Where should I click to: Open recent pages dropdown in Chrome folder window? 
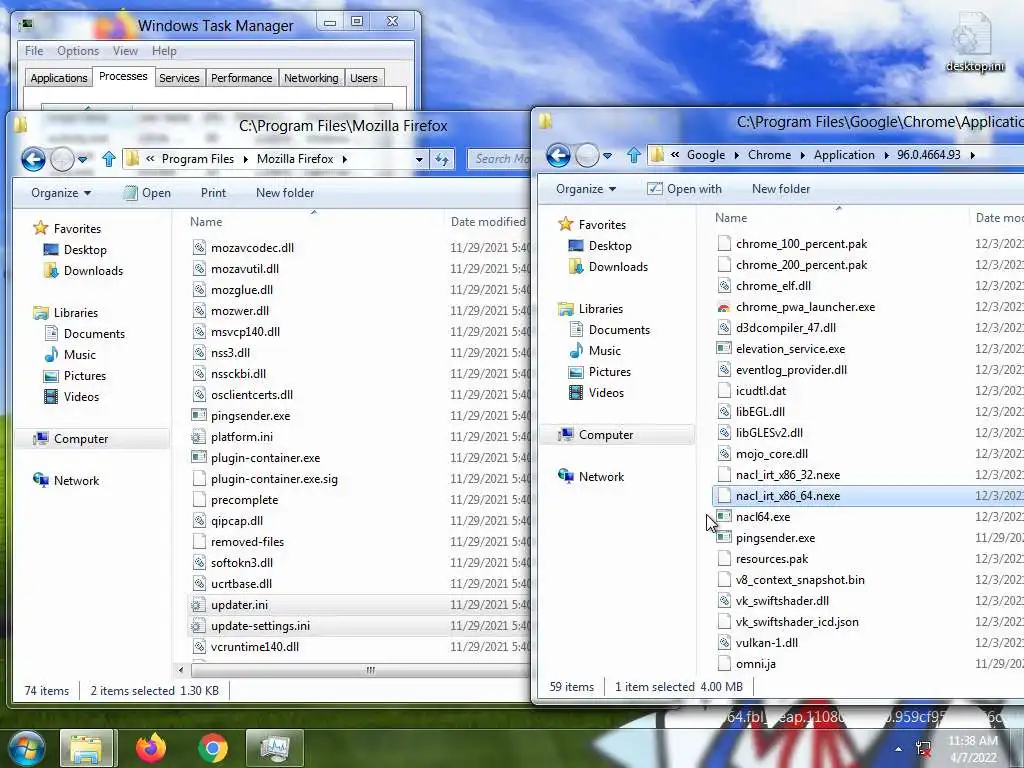click(x=607, y=155)
